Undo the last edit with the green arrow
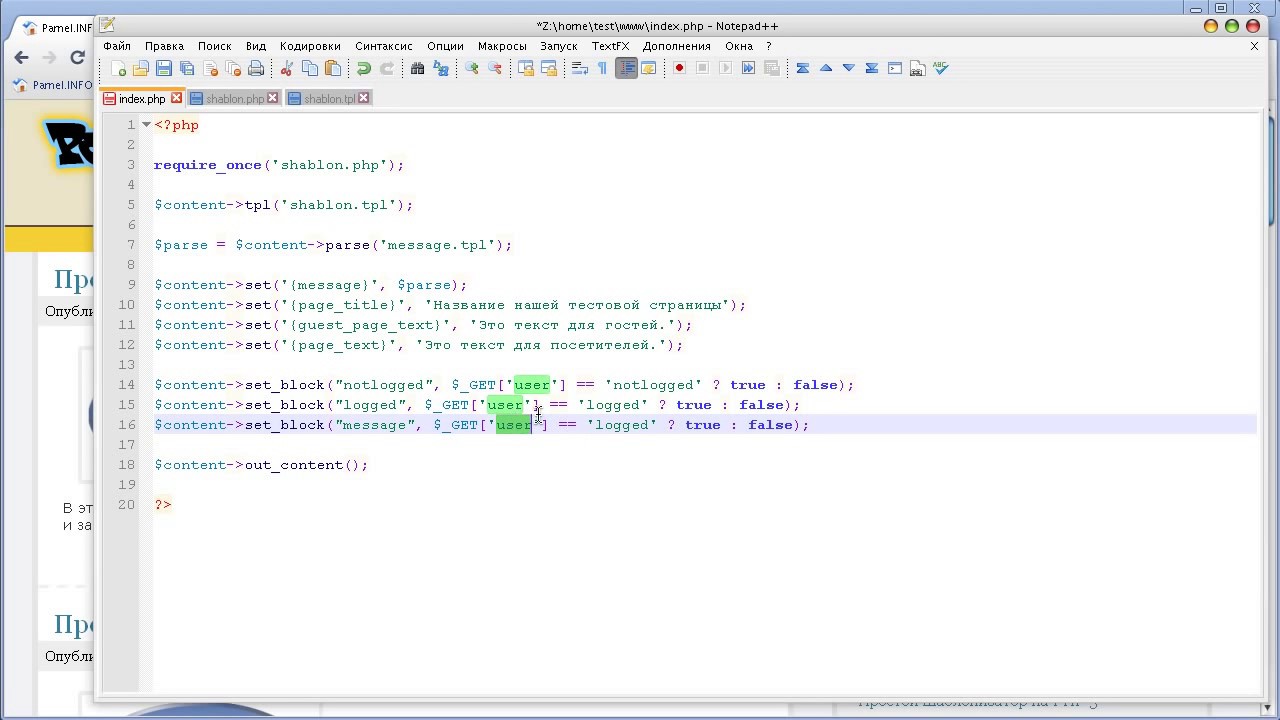Image resolution: width=1280 pixels, height=720 pixels. point(364,68)
